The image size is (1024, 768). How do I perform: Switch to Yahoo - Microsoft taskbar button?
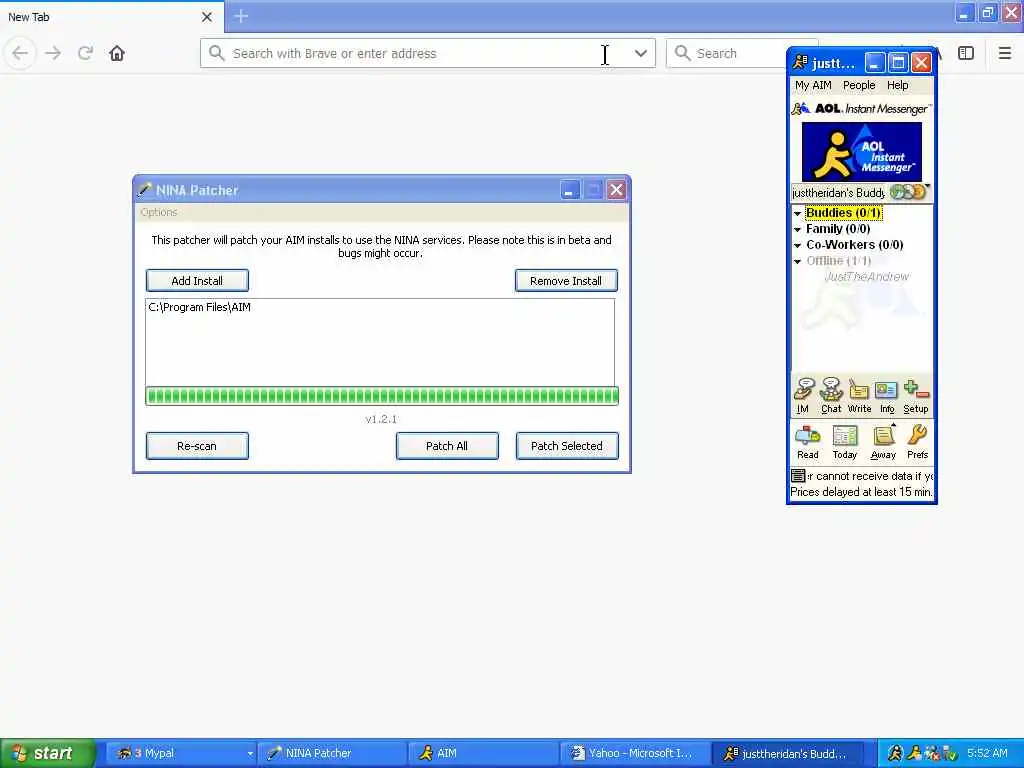tap(633, 754)
